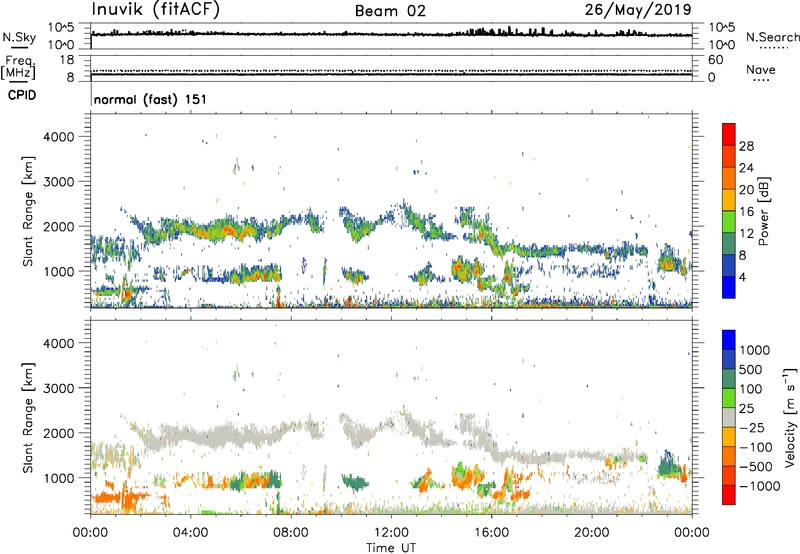Click the '60' Nave axis value
800x554 pixels.
(x=715, y=60)
